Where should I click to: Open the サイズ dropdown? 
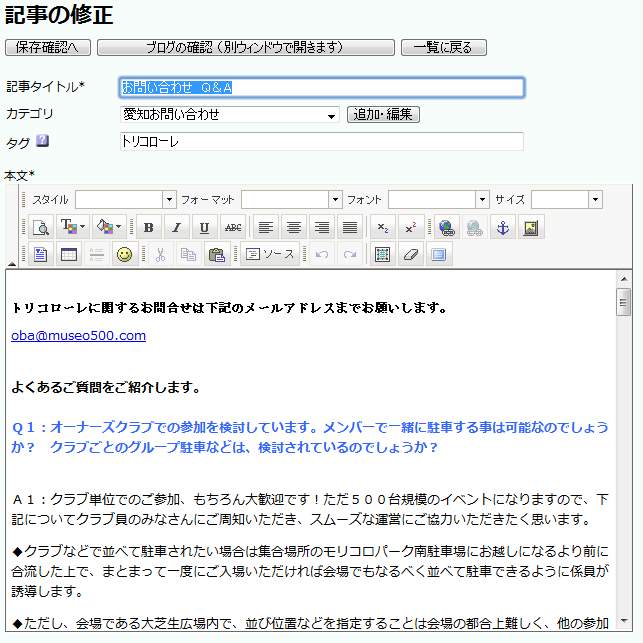[567, 200]
